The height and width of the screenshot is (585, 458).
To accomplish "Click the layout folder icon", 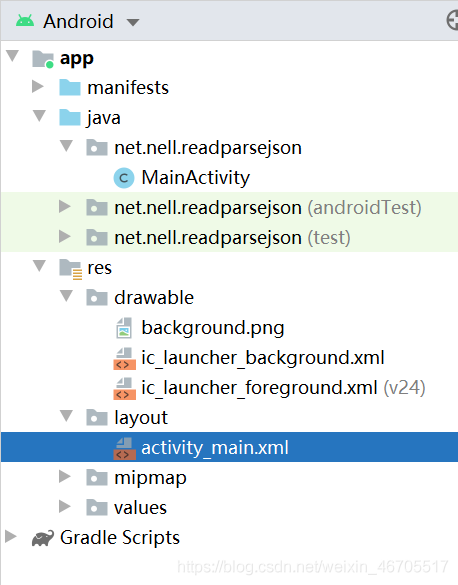I will [97, 417].
